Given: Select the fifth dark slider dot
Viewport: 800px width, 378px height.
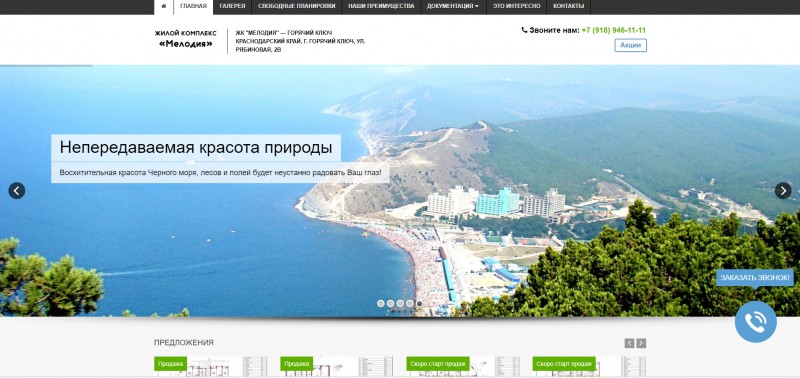Looking at the screenshot, I should click(419, 304).
